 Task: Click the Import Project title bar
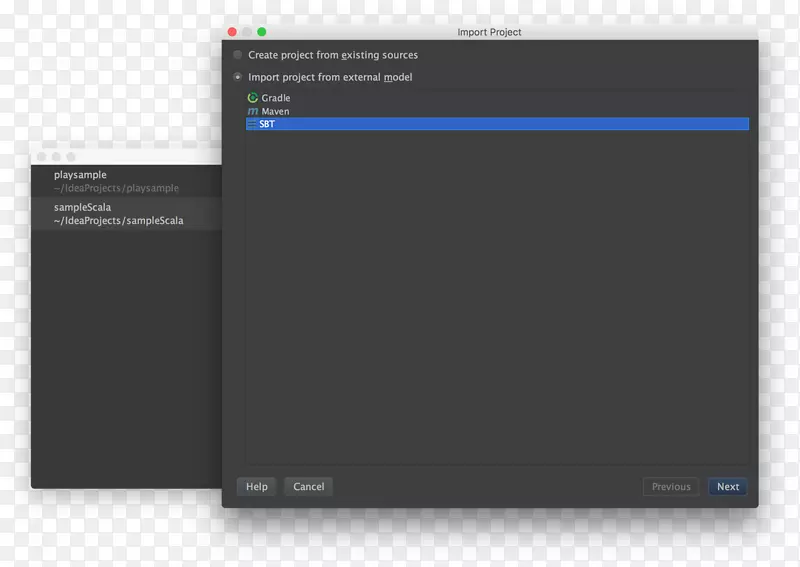(x=489, y=32)
